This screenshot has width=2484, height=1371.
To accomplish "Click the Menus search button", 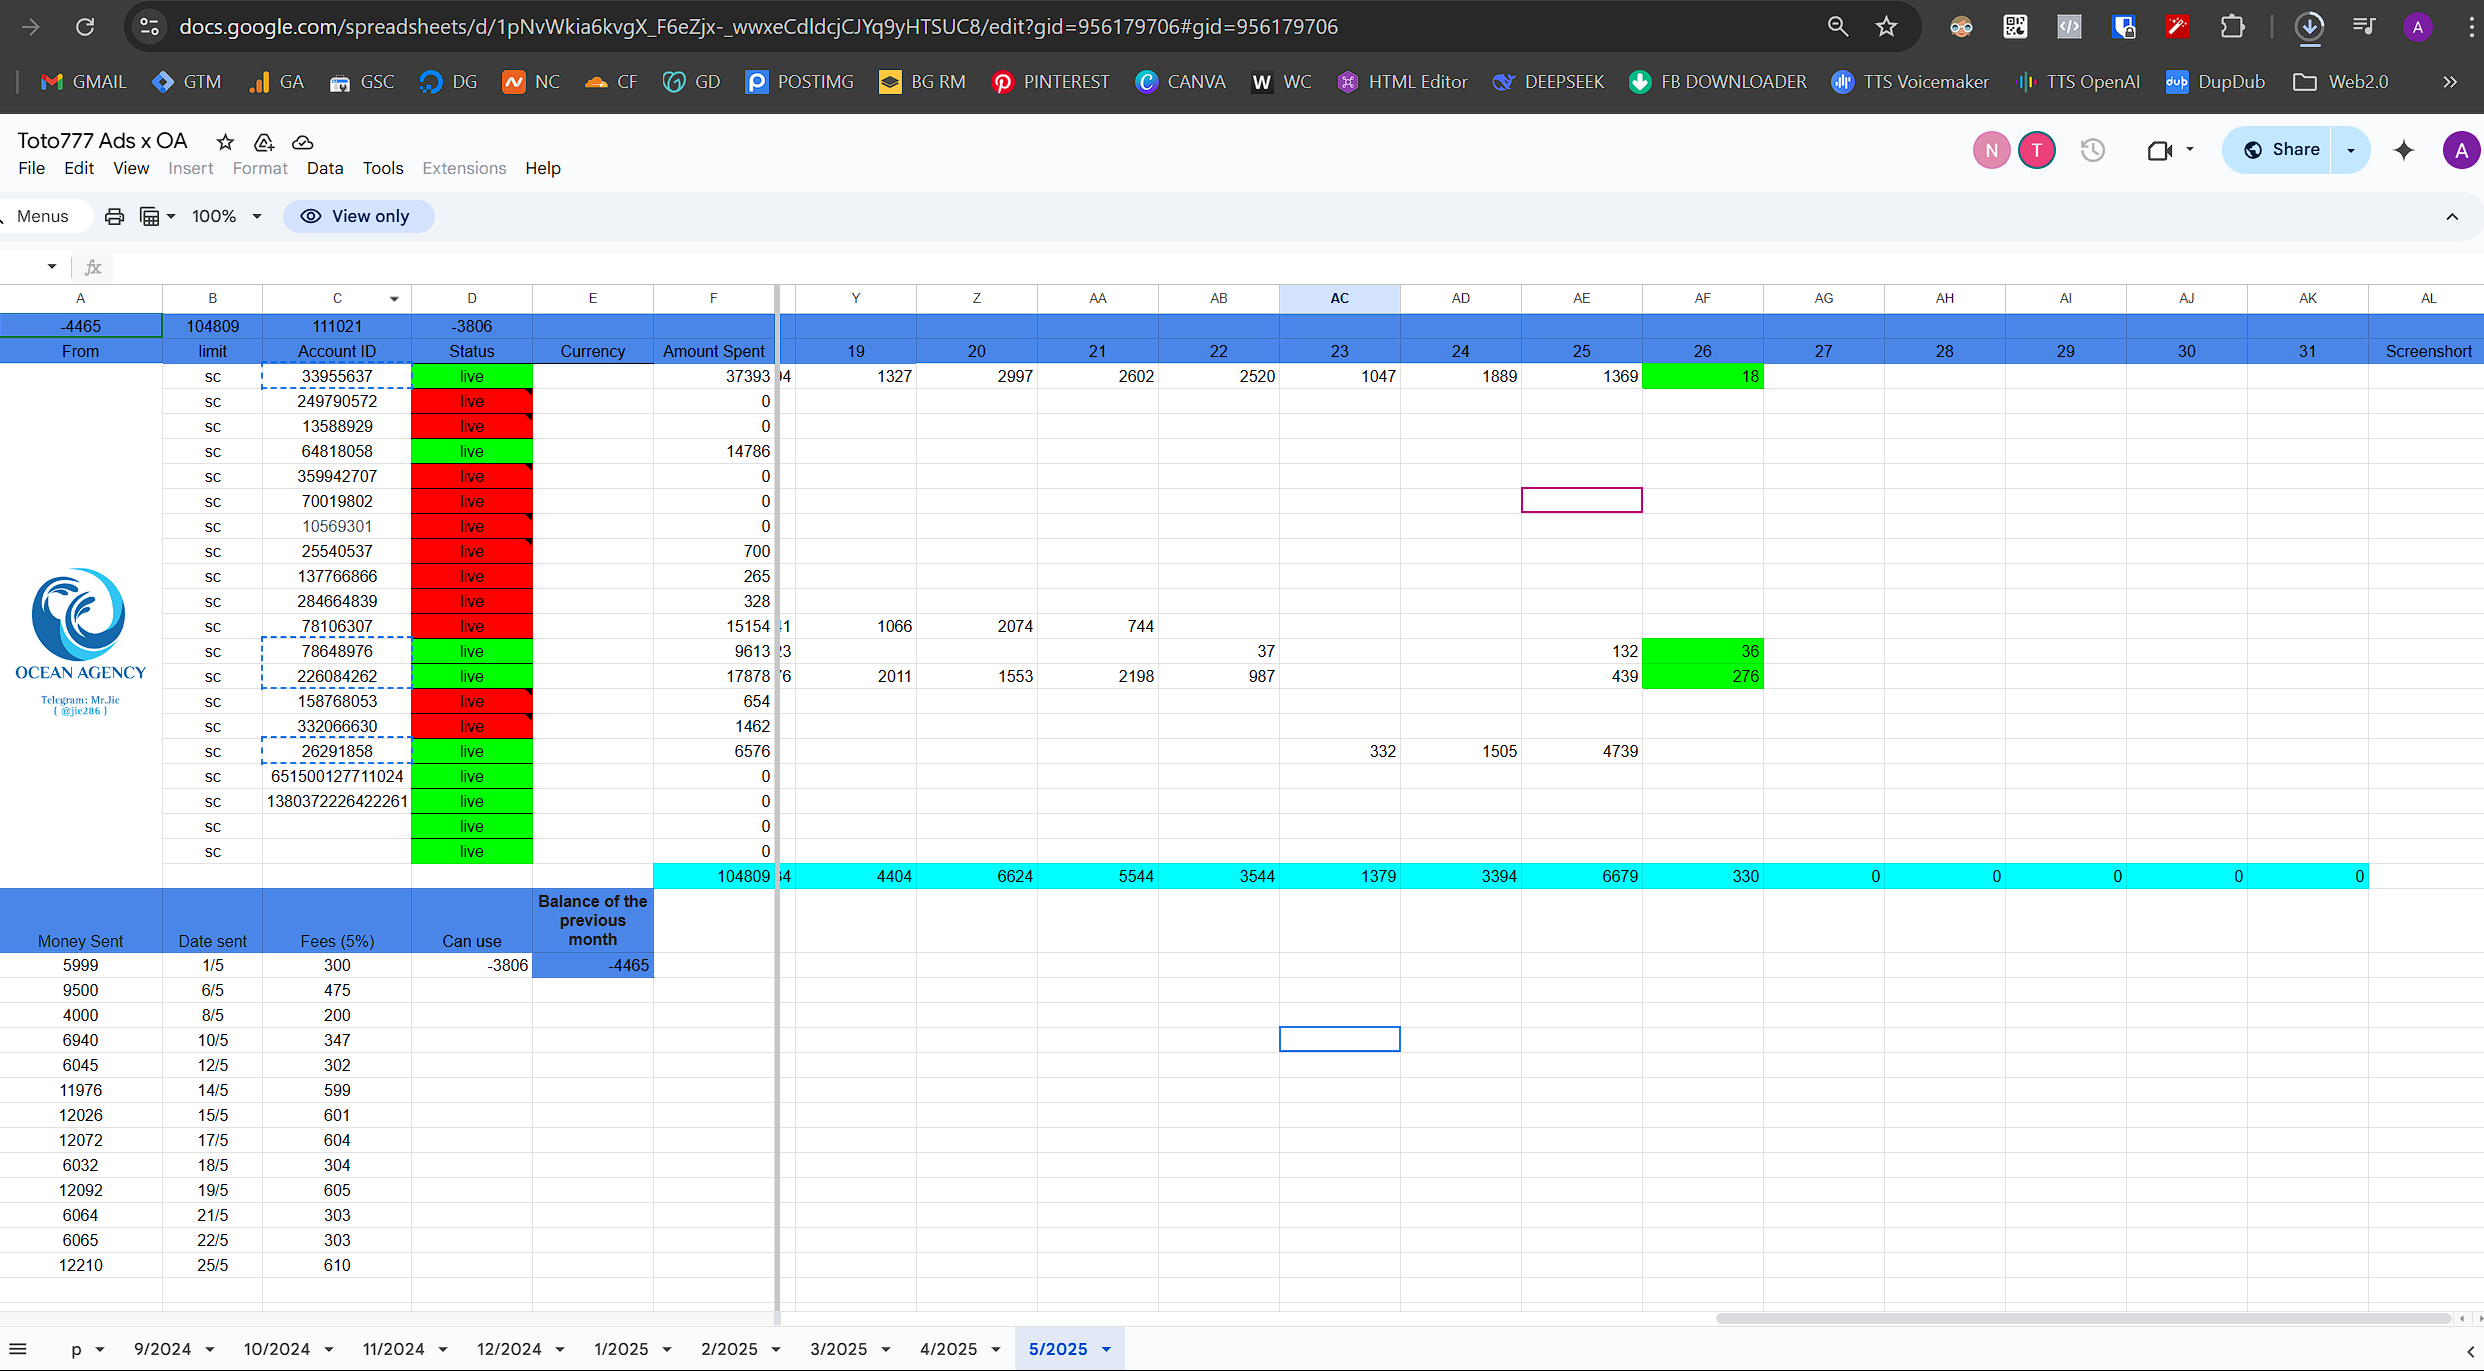I will click(42, 216).
